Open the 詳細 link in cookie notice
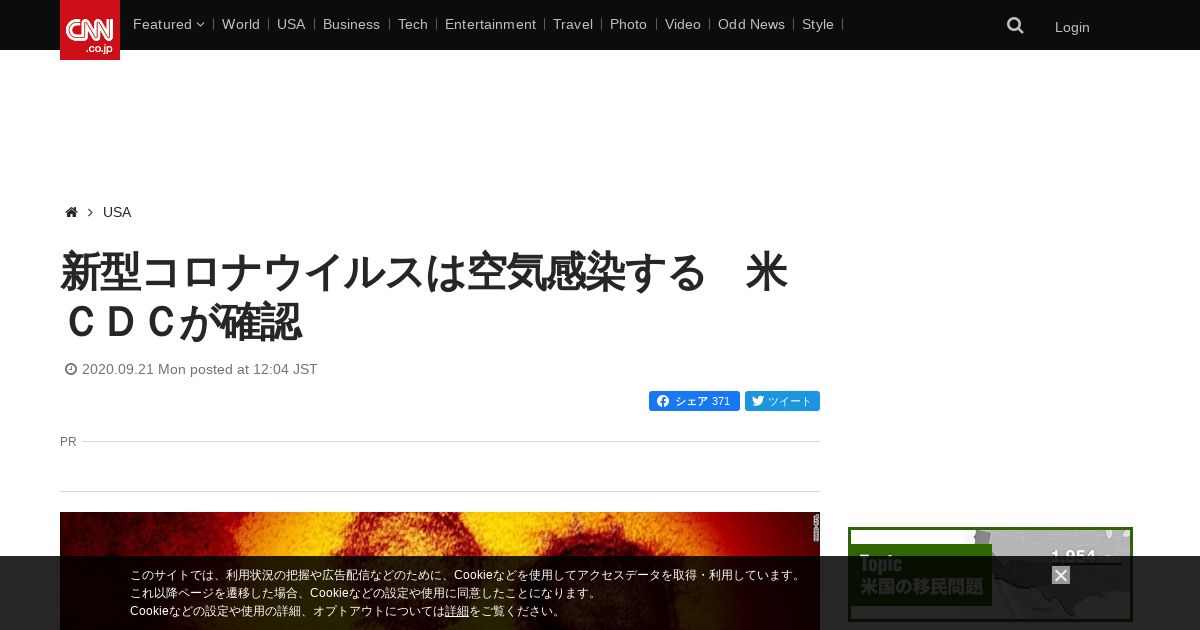Viewport: 1200px width, 630px height. point(457,611)
